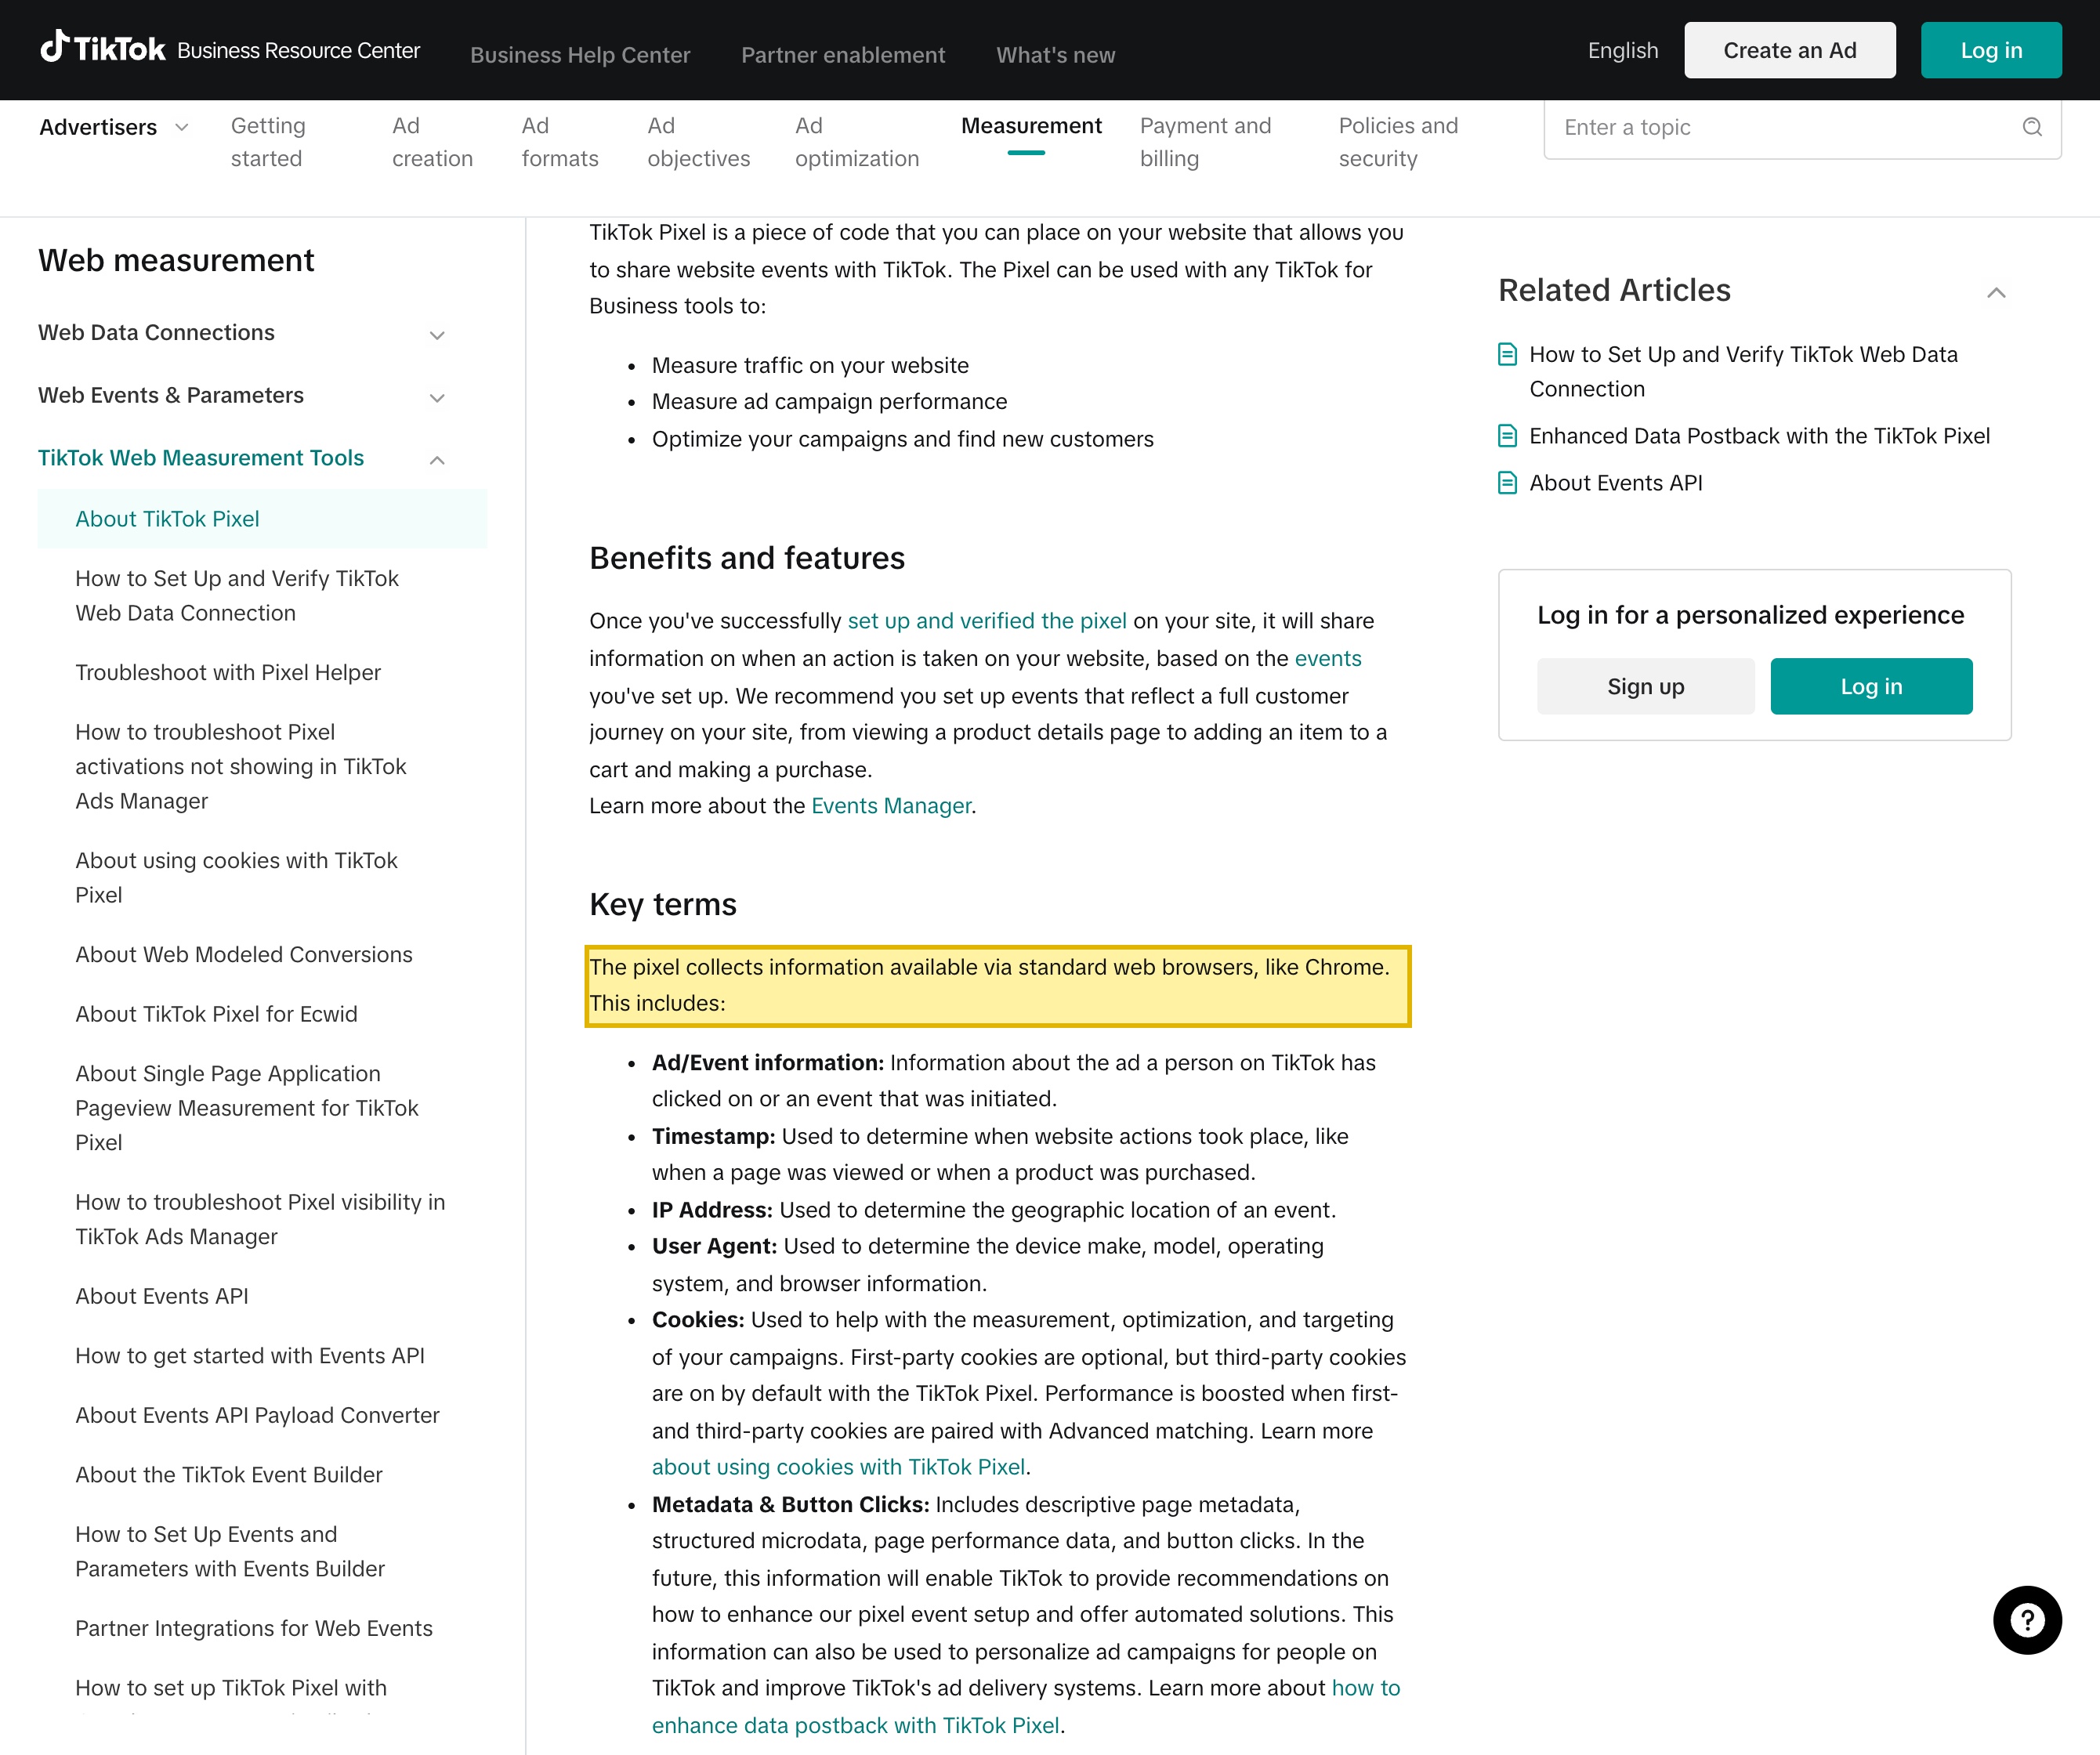Open Partner enablement in header

coord(843,55)
